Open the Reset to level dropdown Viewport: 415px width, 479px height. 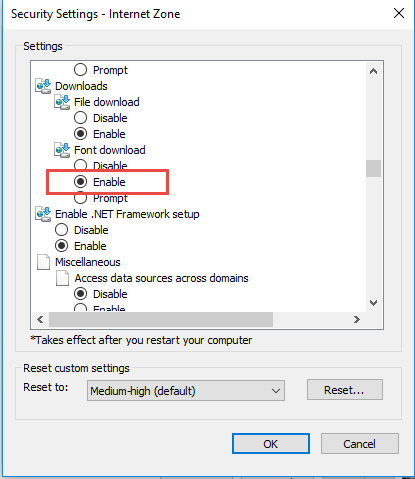click(186, 391)
